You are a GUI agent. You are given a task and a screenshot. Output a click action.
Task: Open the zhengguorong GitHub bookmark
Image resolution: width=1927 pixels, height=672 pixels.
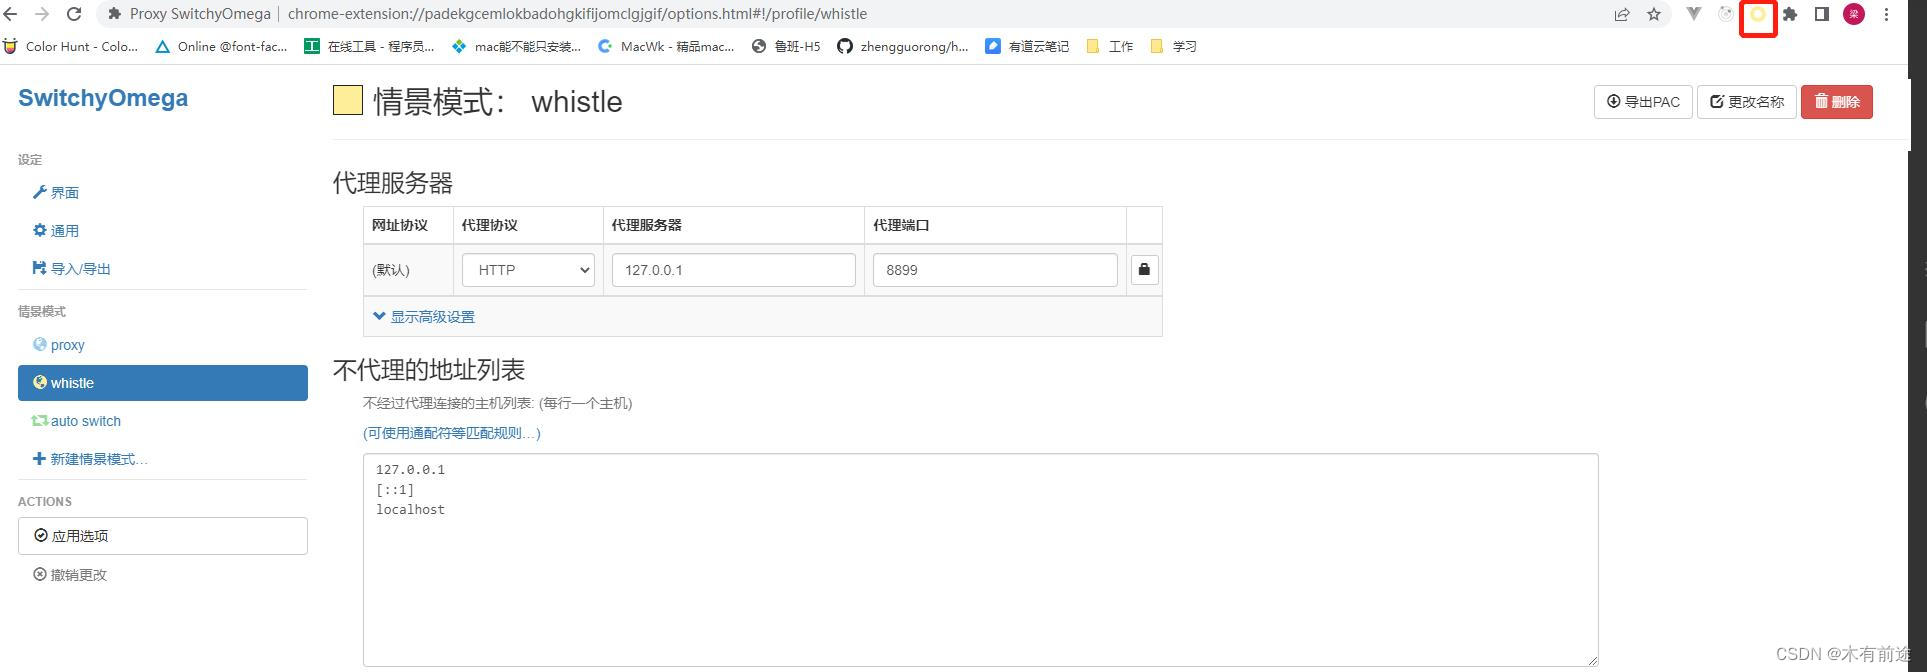click(x=903, y=46)
